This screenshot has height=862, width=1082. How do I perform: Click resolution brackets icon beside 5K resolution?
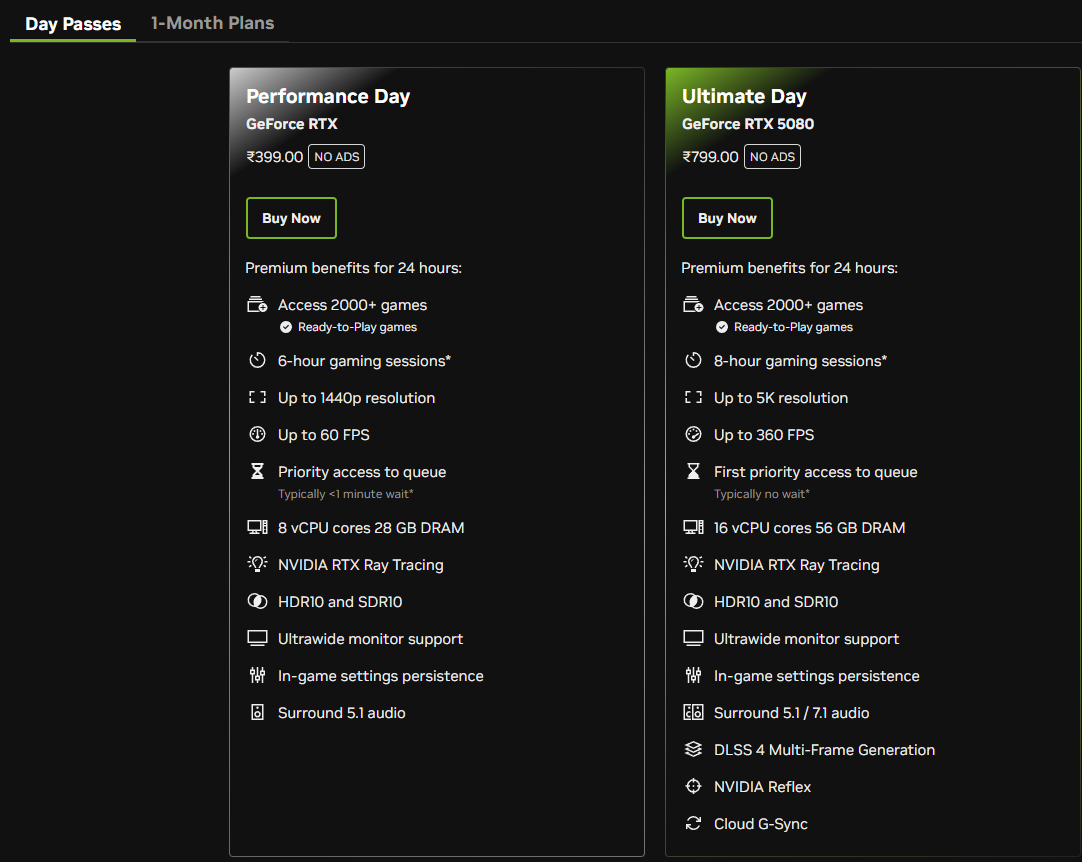(x=694, y=398)
